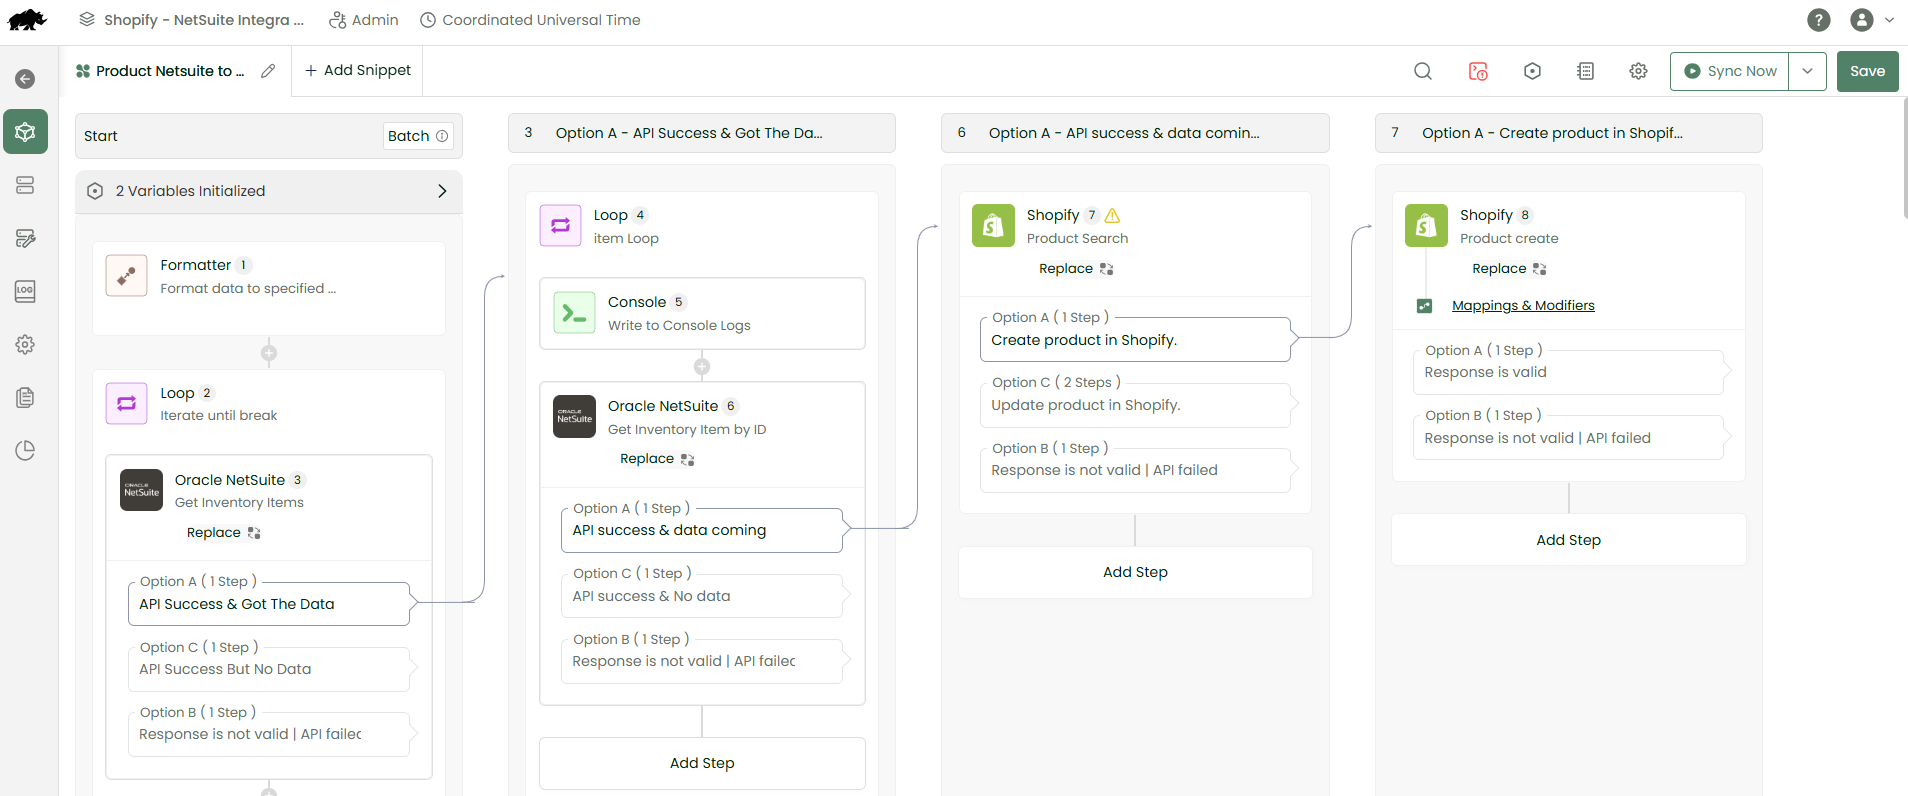Select option API success & data coming
Screen dimensions: 1908x796
tap(702, 530)
